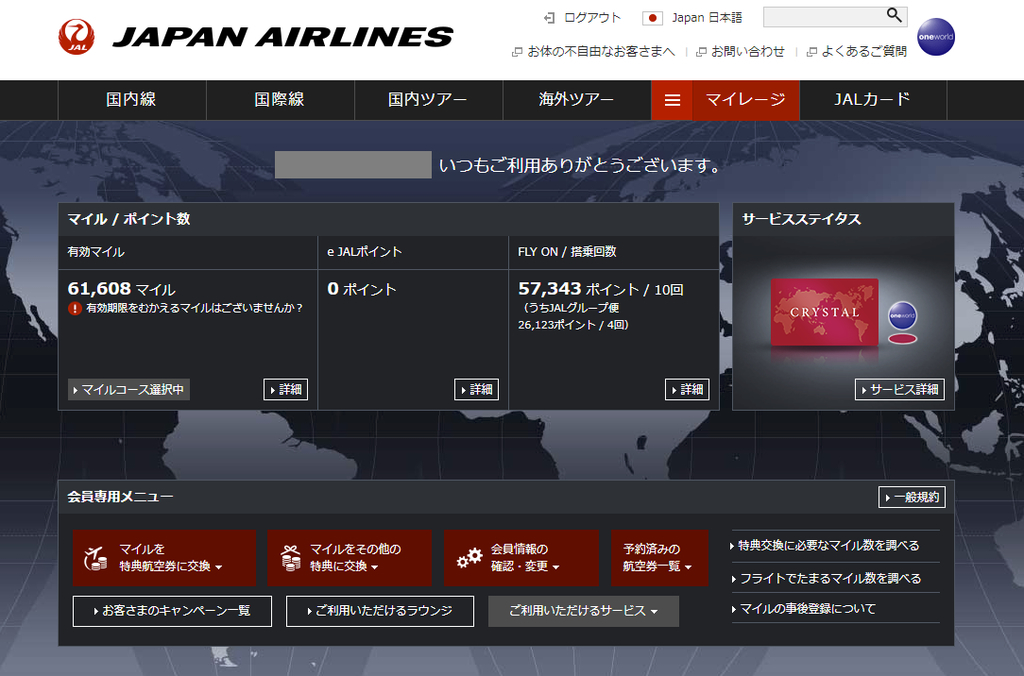Viewport: 1024px width, 676px height.
Task: Click the Japan flag icon
Action: click(x=652, y=18)
